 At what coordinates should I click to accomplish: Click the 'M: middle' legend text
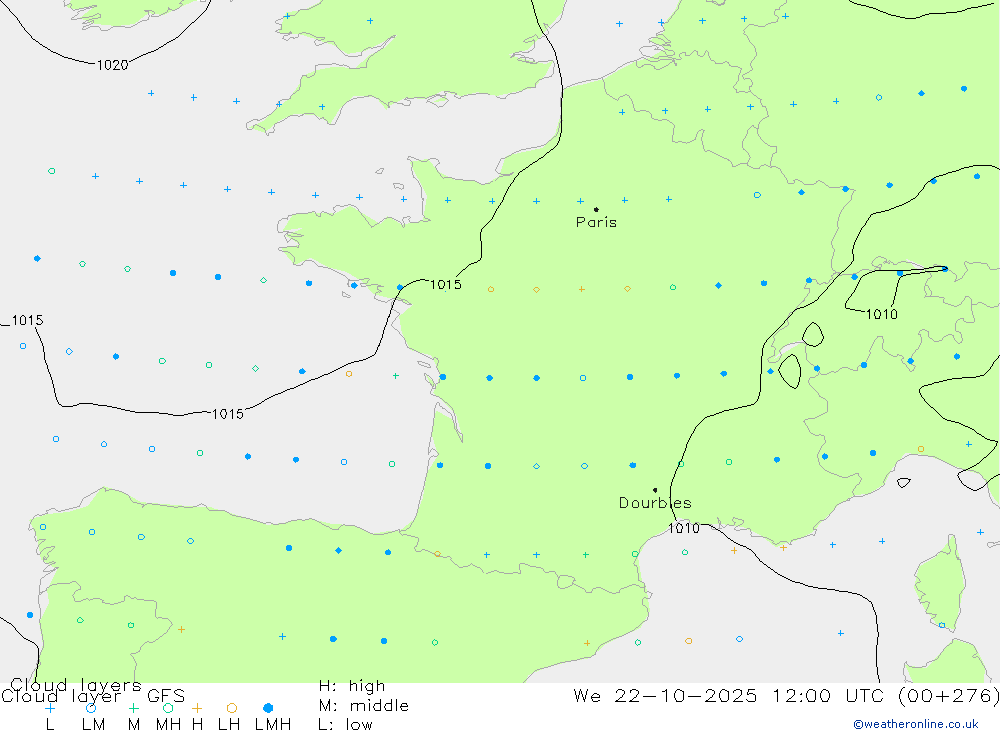(364, 706)
